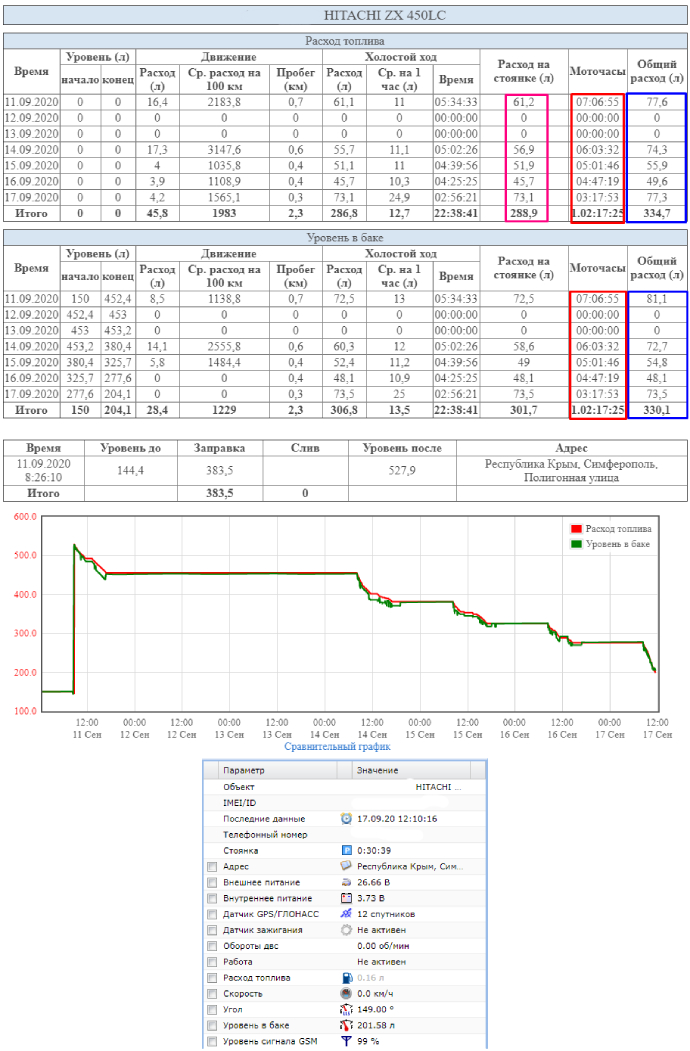Check the Уровень в баке checkbox
Image resolution: width=690 pixels, height=1051 pixels.
click(211, 1026)
